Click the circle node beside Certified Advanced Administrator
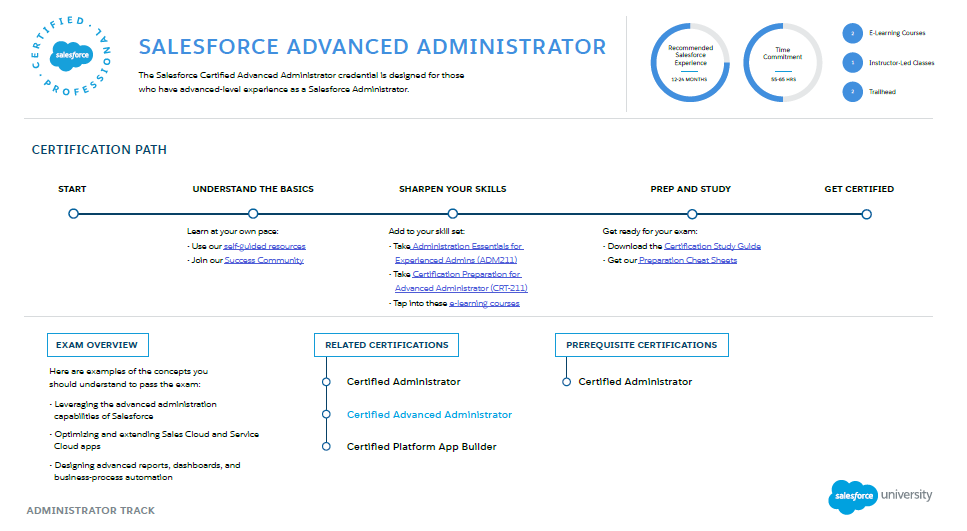This screenshot has height=531, width=967. point(326,414)
